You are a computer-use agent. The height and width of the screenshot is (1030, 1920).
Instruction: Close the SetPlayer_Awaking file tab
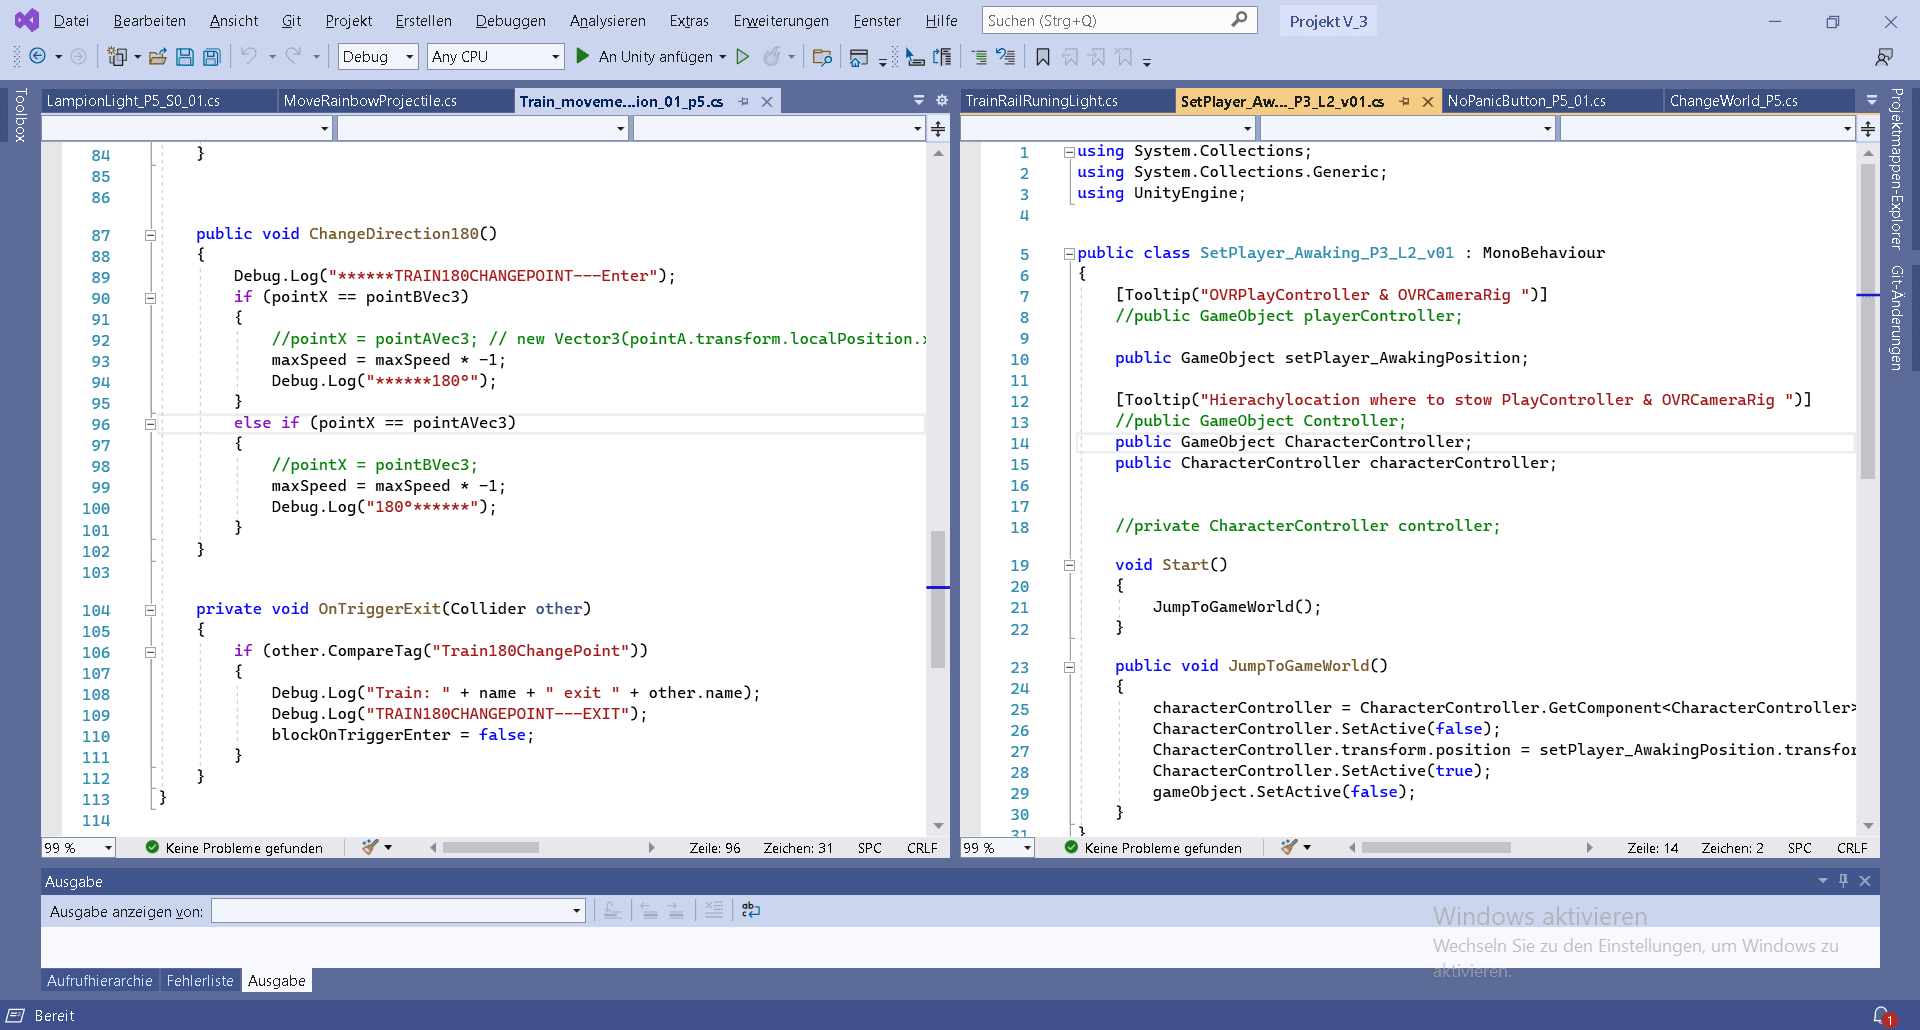click(1428, 101)
